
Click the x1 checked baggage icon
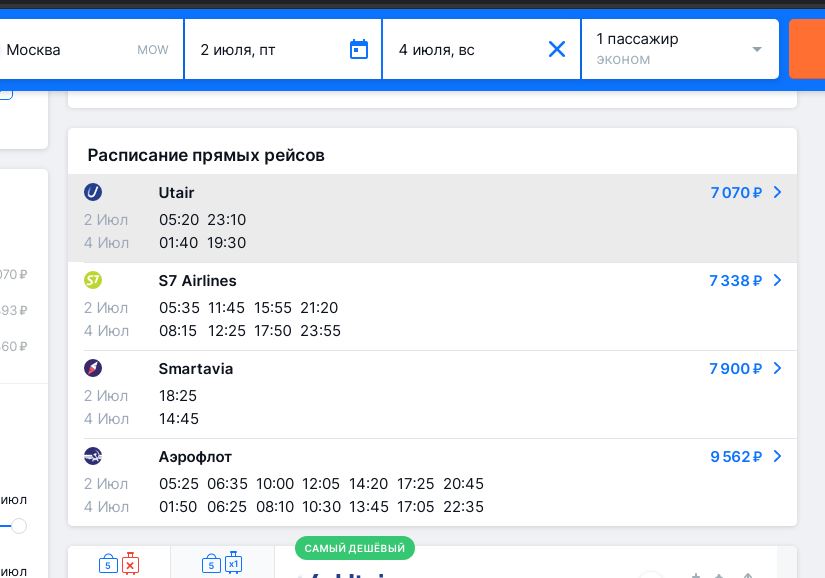point(234,563)
